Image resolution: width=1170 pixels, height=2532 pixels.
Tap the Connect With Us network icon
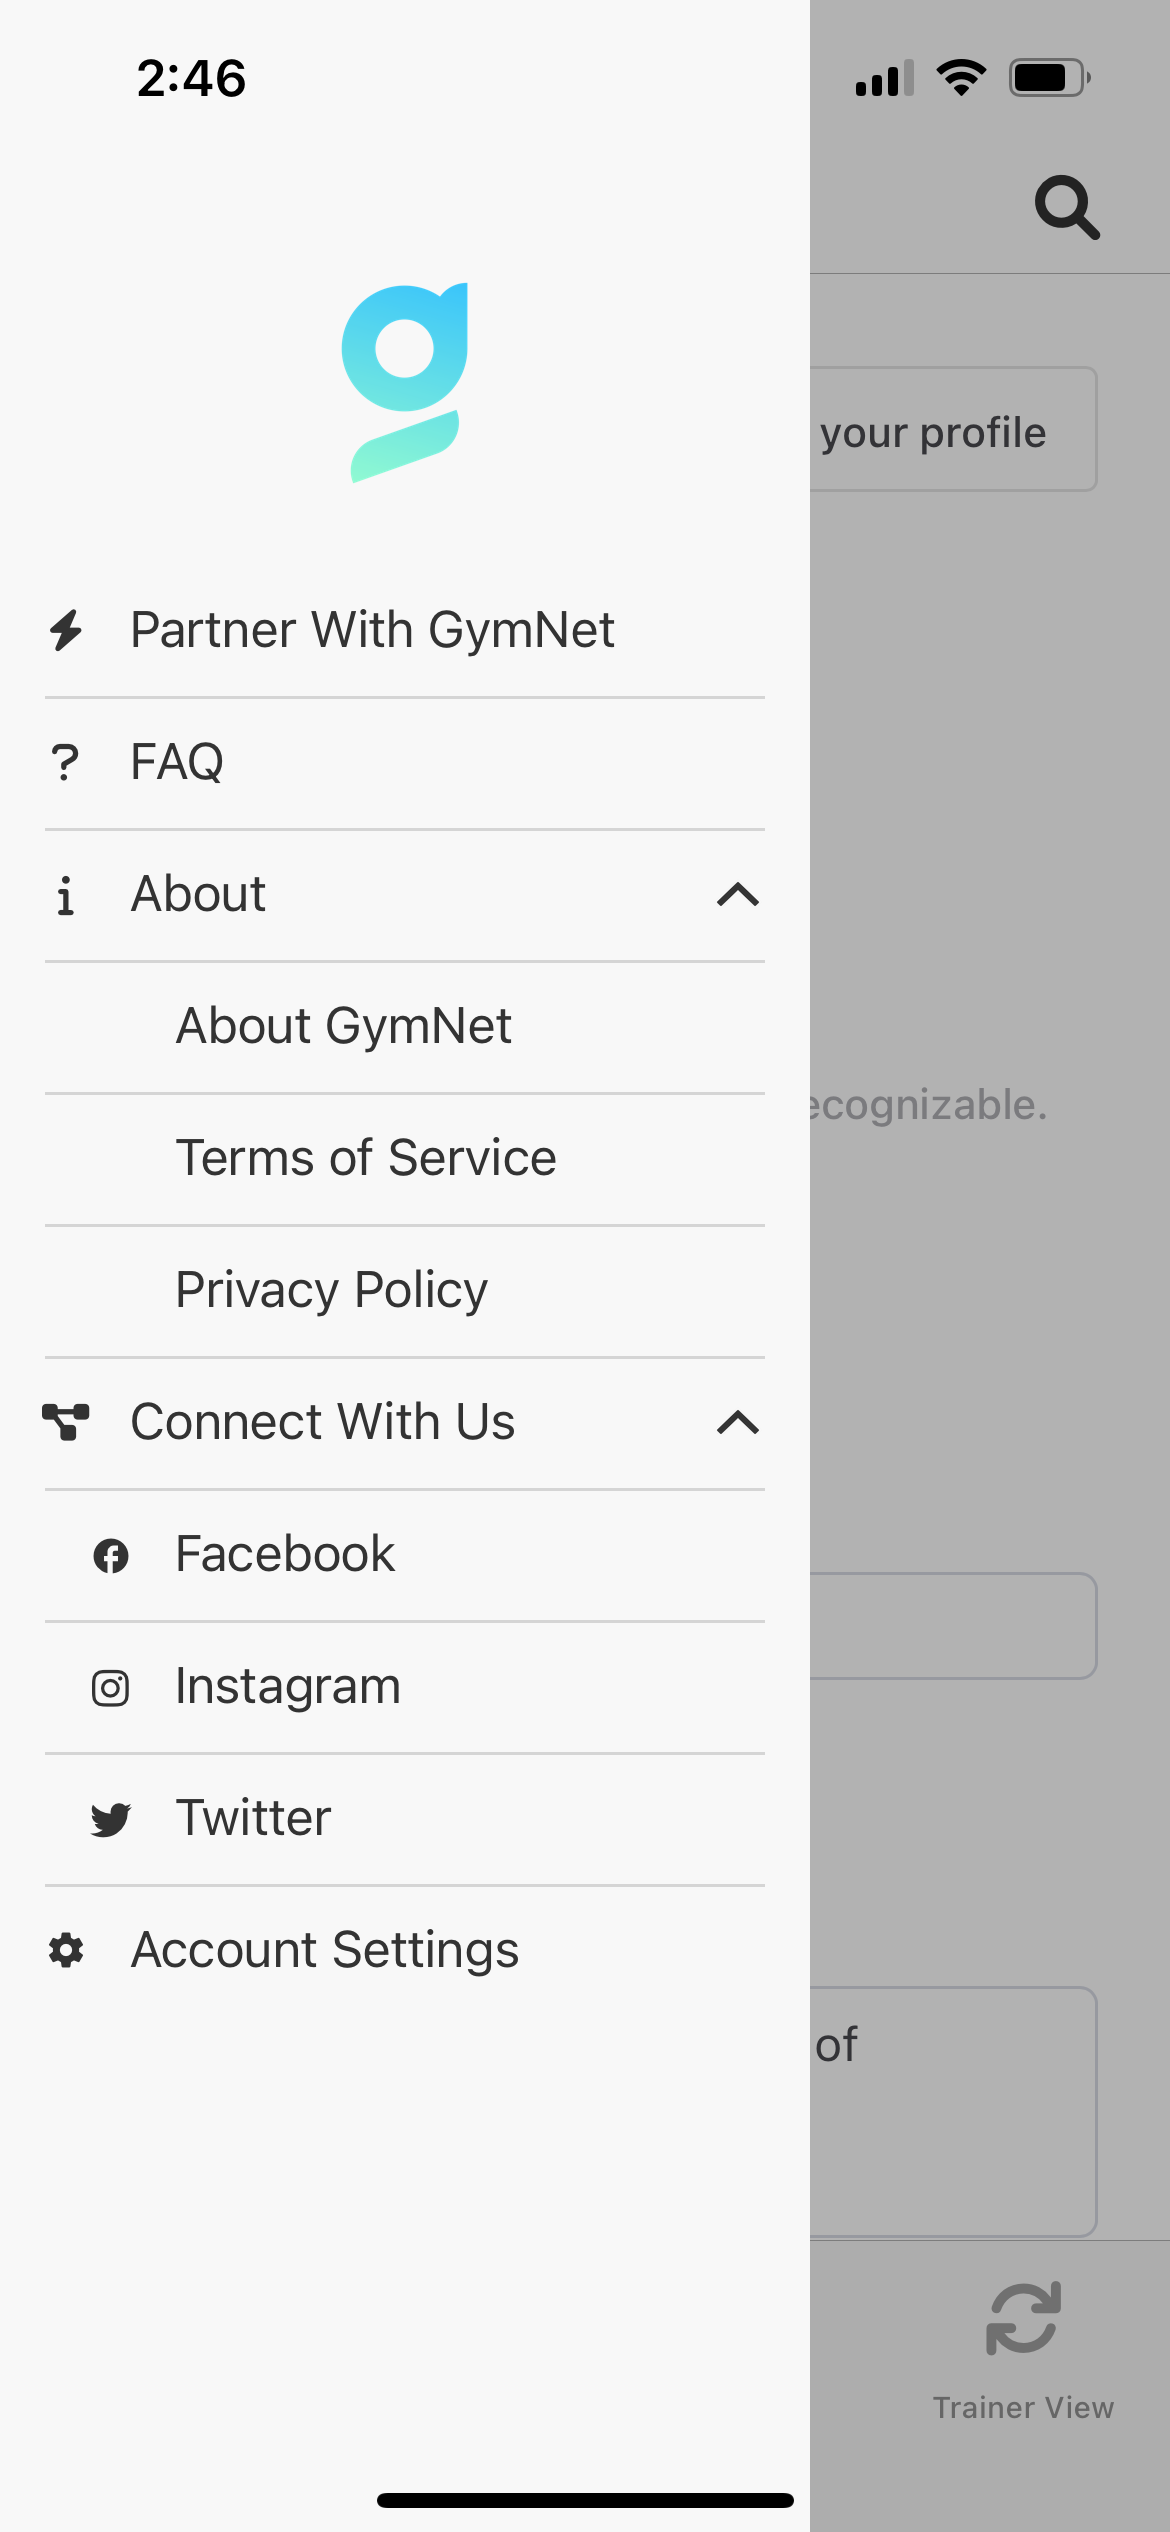(x=66, y=1422)
